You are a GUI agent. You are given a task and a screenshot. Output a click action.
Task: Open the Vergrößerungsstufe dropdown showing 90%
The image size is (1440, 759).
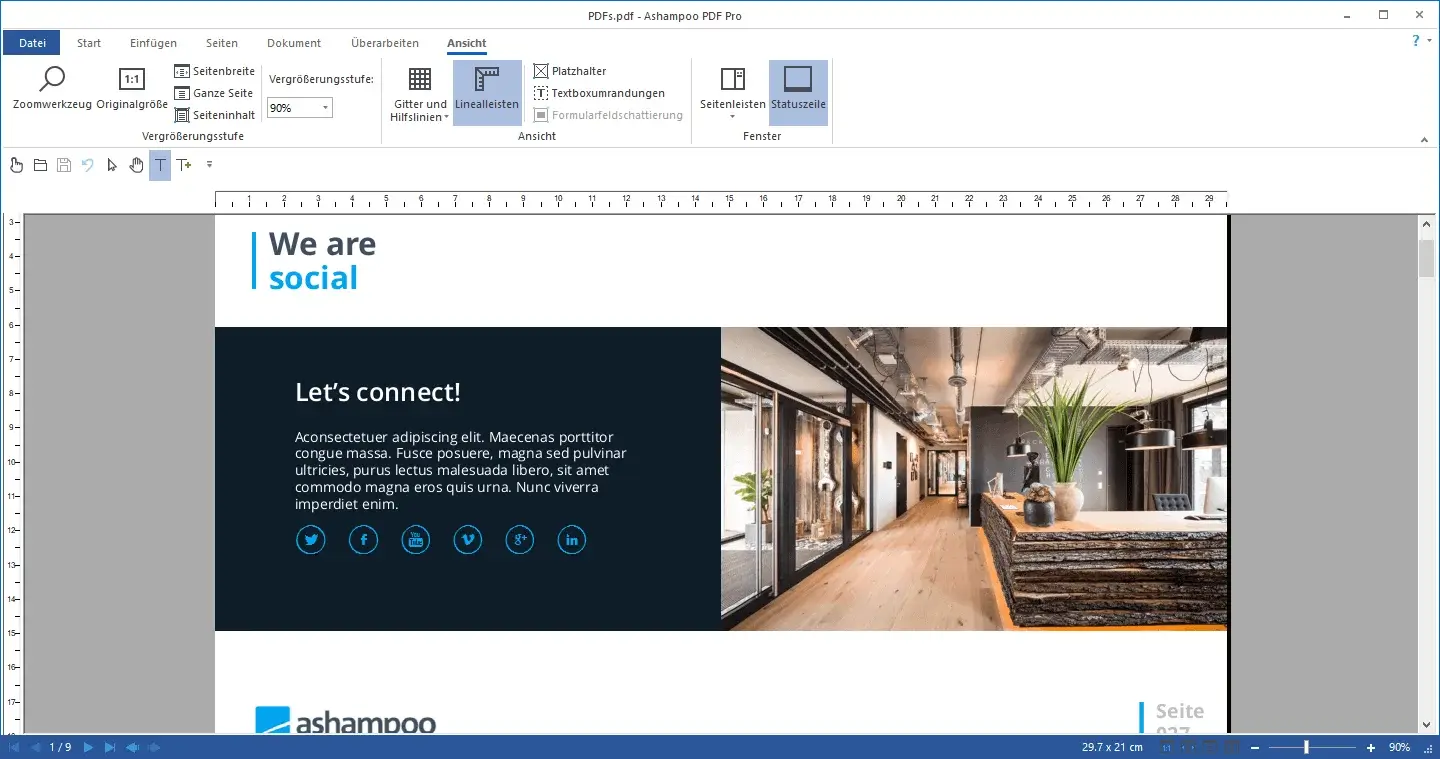(x=325, y=107)
